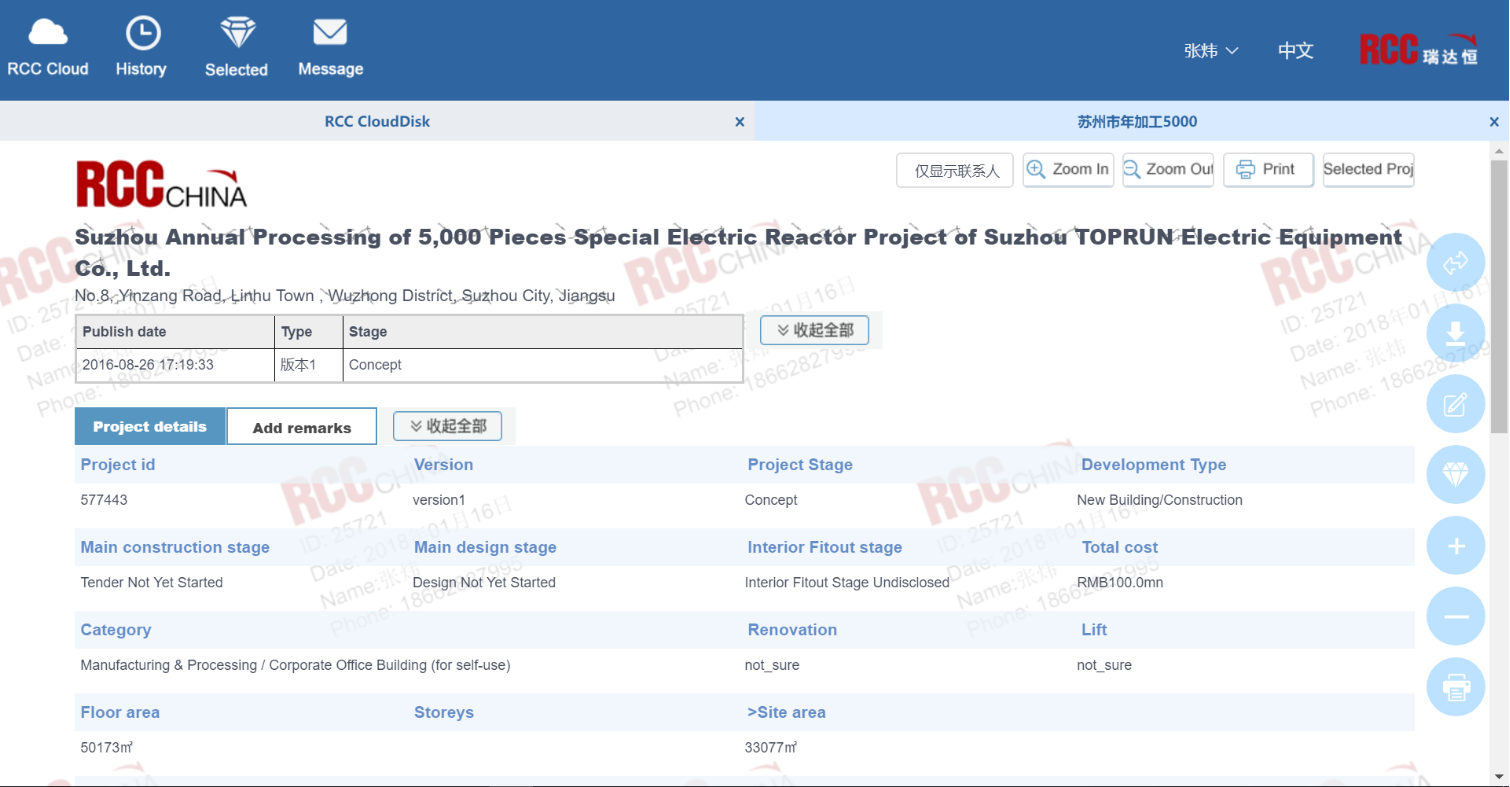Switch language to 中文
The image size is (1510, 787).
(x=1295, y=51)
